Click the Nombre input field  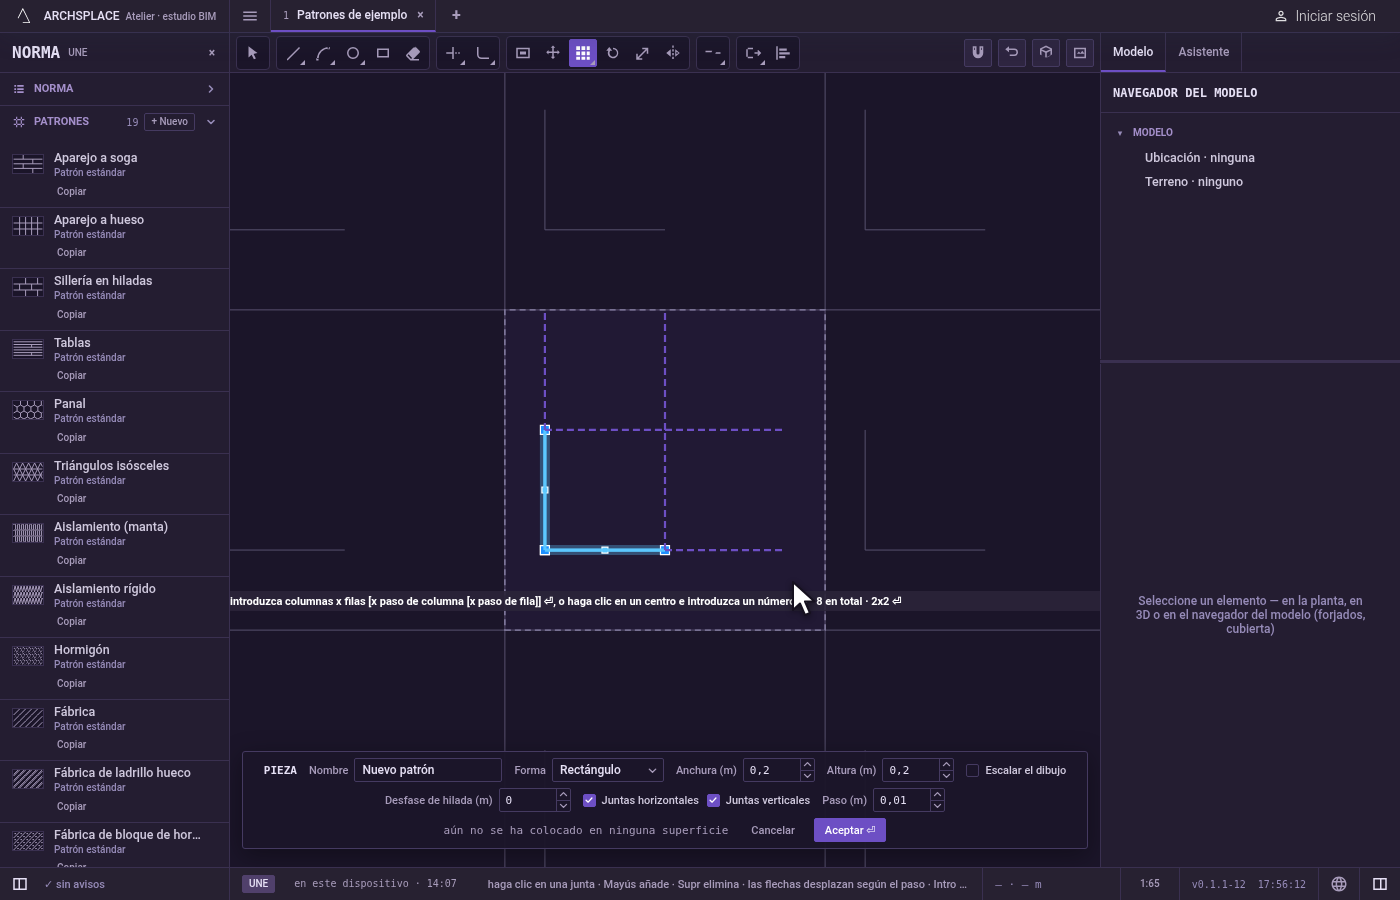(x=428, y=770)
